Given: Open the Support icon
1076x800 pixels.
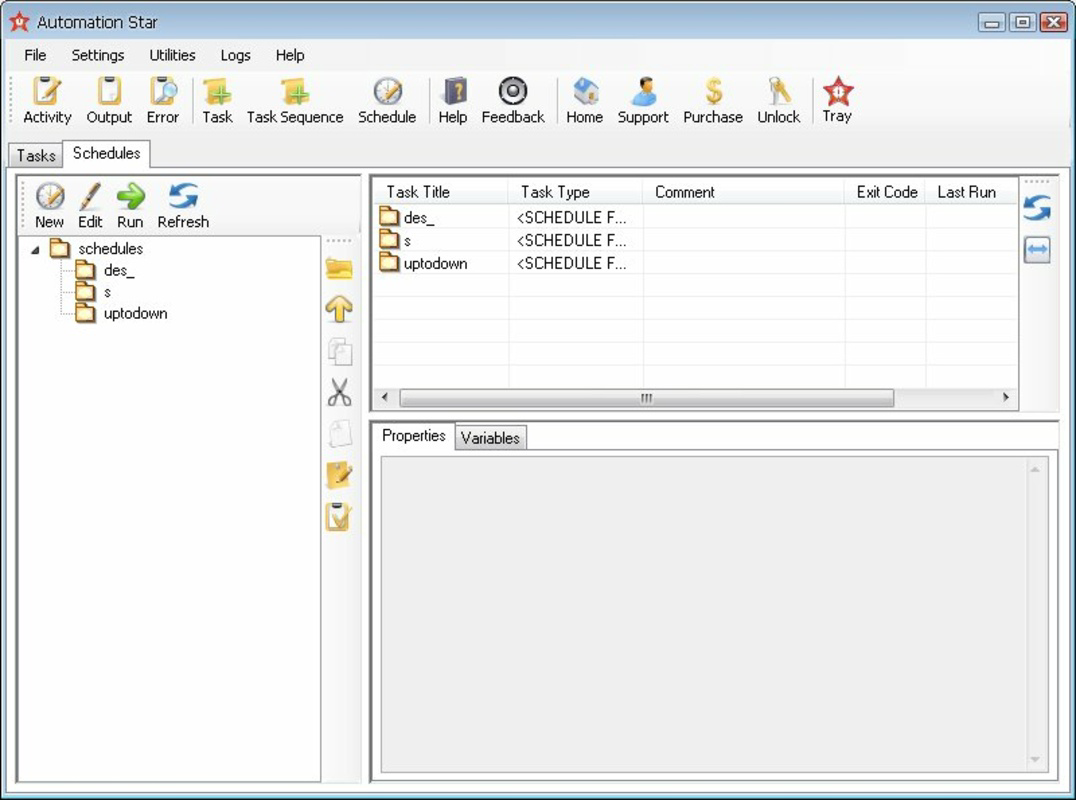Looking at the screenshot, I should [x=643, y=101].
